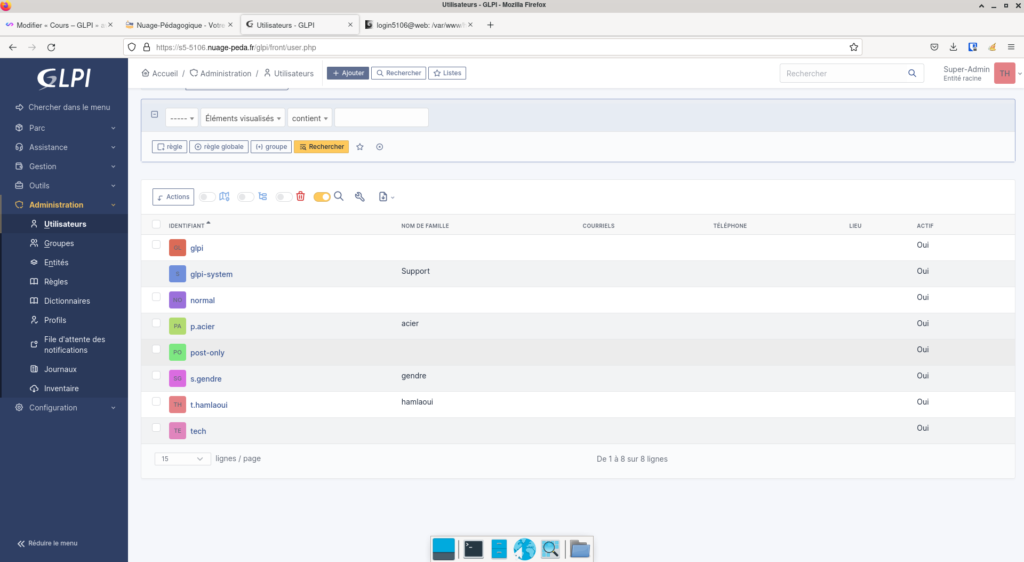Open Journaux in the sidebar
Viewport: 1024px width, 562px height.
coord(60,369)
